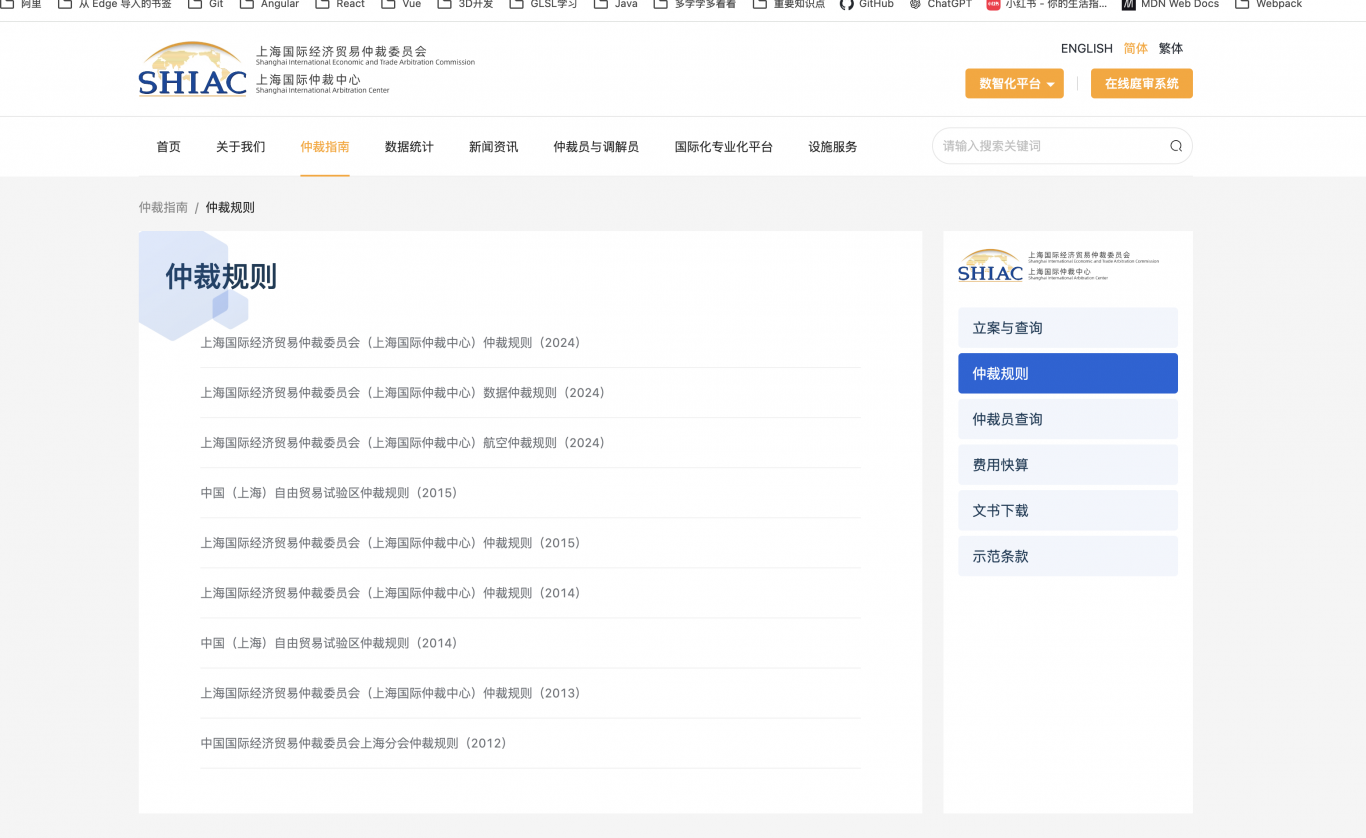1366x838 pixels.
Task: Open 仲裁规则（2013）link
Action: click(390, 693)
